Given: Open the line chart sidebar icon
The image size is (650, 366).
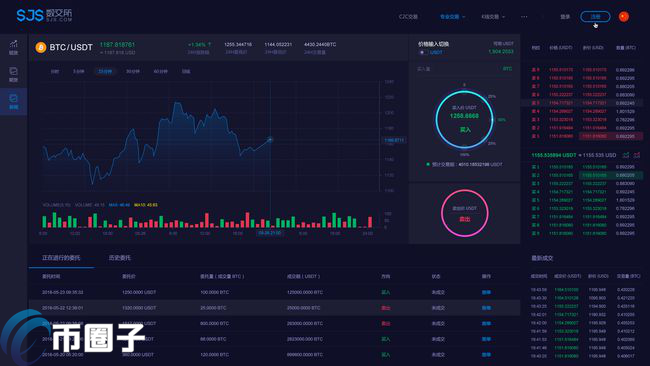Looking at the screenshot, I should (14, 47).
